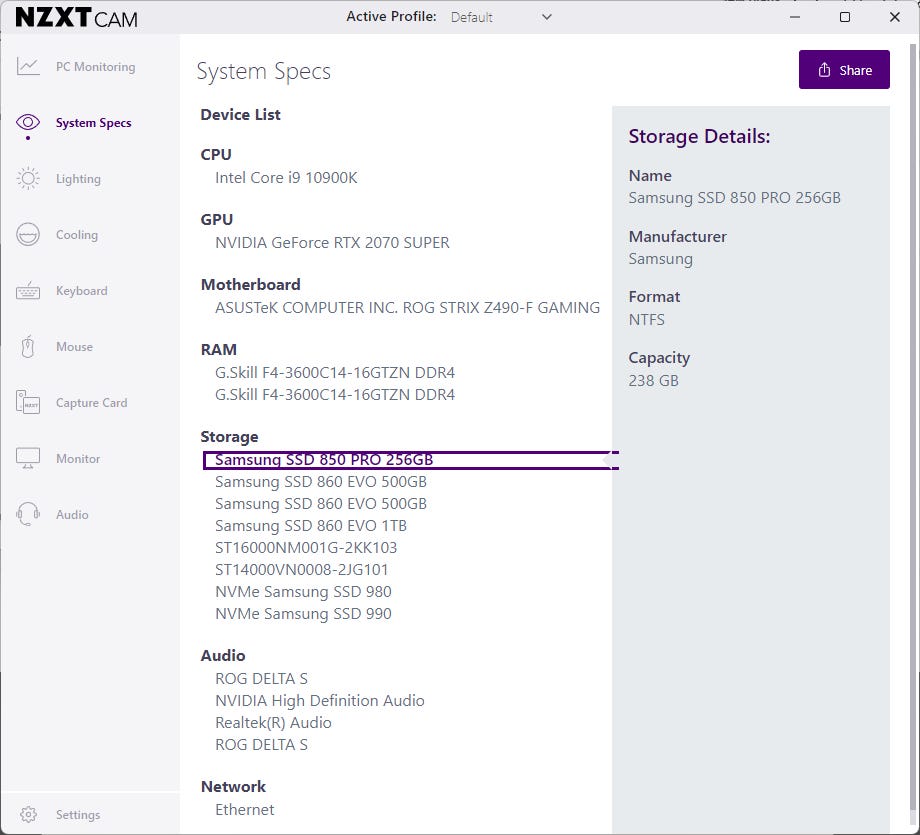The width and height of the screenshot is (920, 835).
Task: Select the last ROG DELTA S entry
Action: point(262,745)
